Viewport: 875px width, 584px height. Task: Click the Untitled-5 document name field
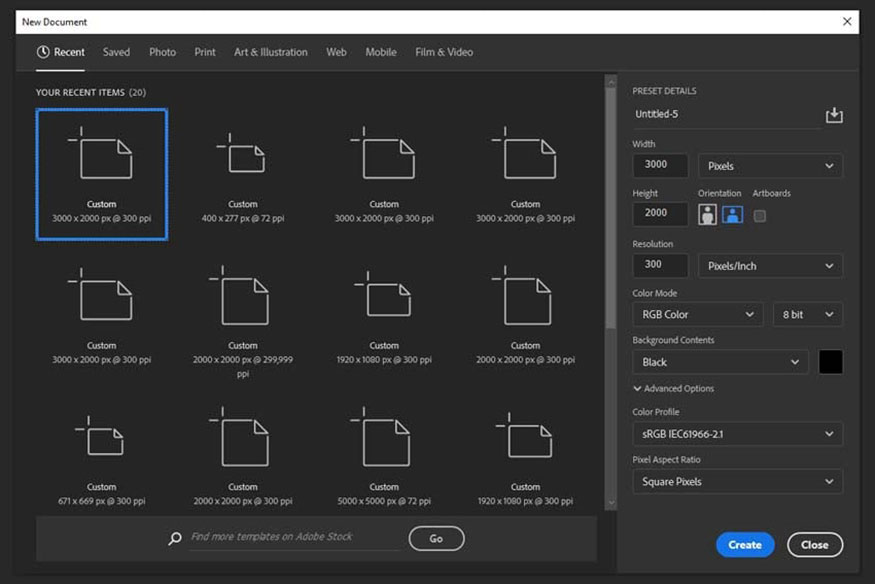point(725,114)
